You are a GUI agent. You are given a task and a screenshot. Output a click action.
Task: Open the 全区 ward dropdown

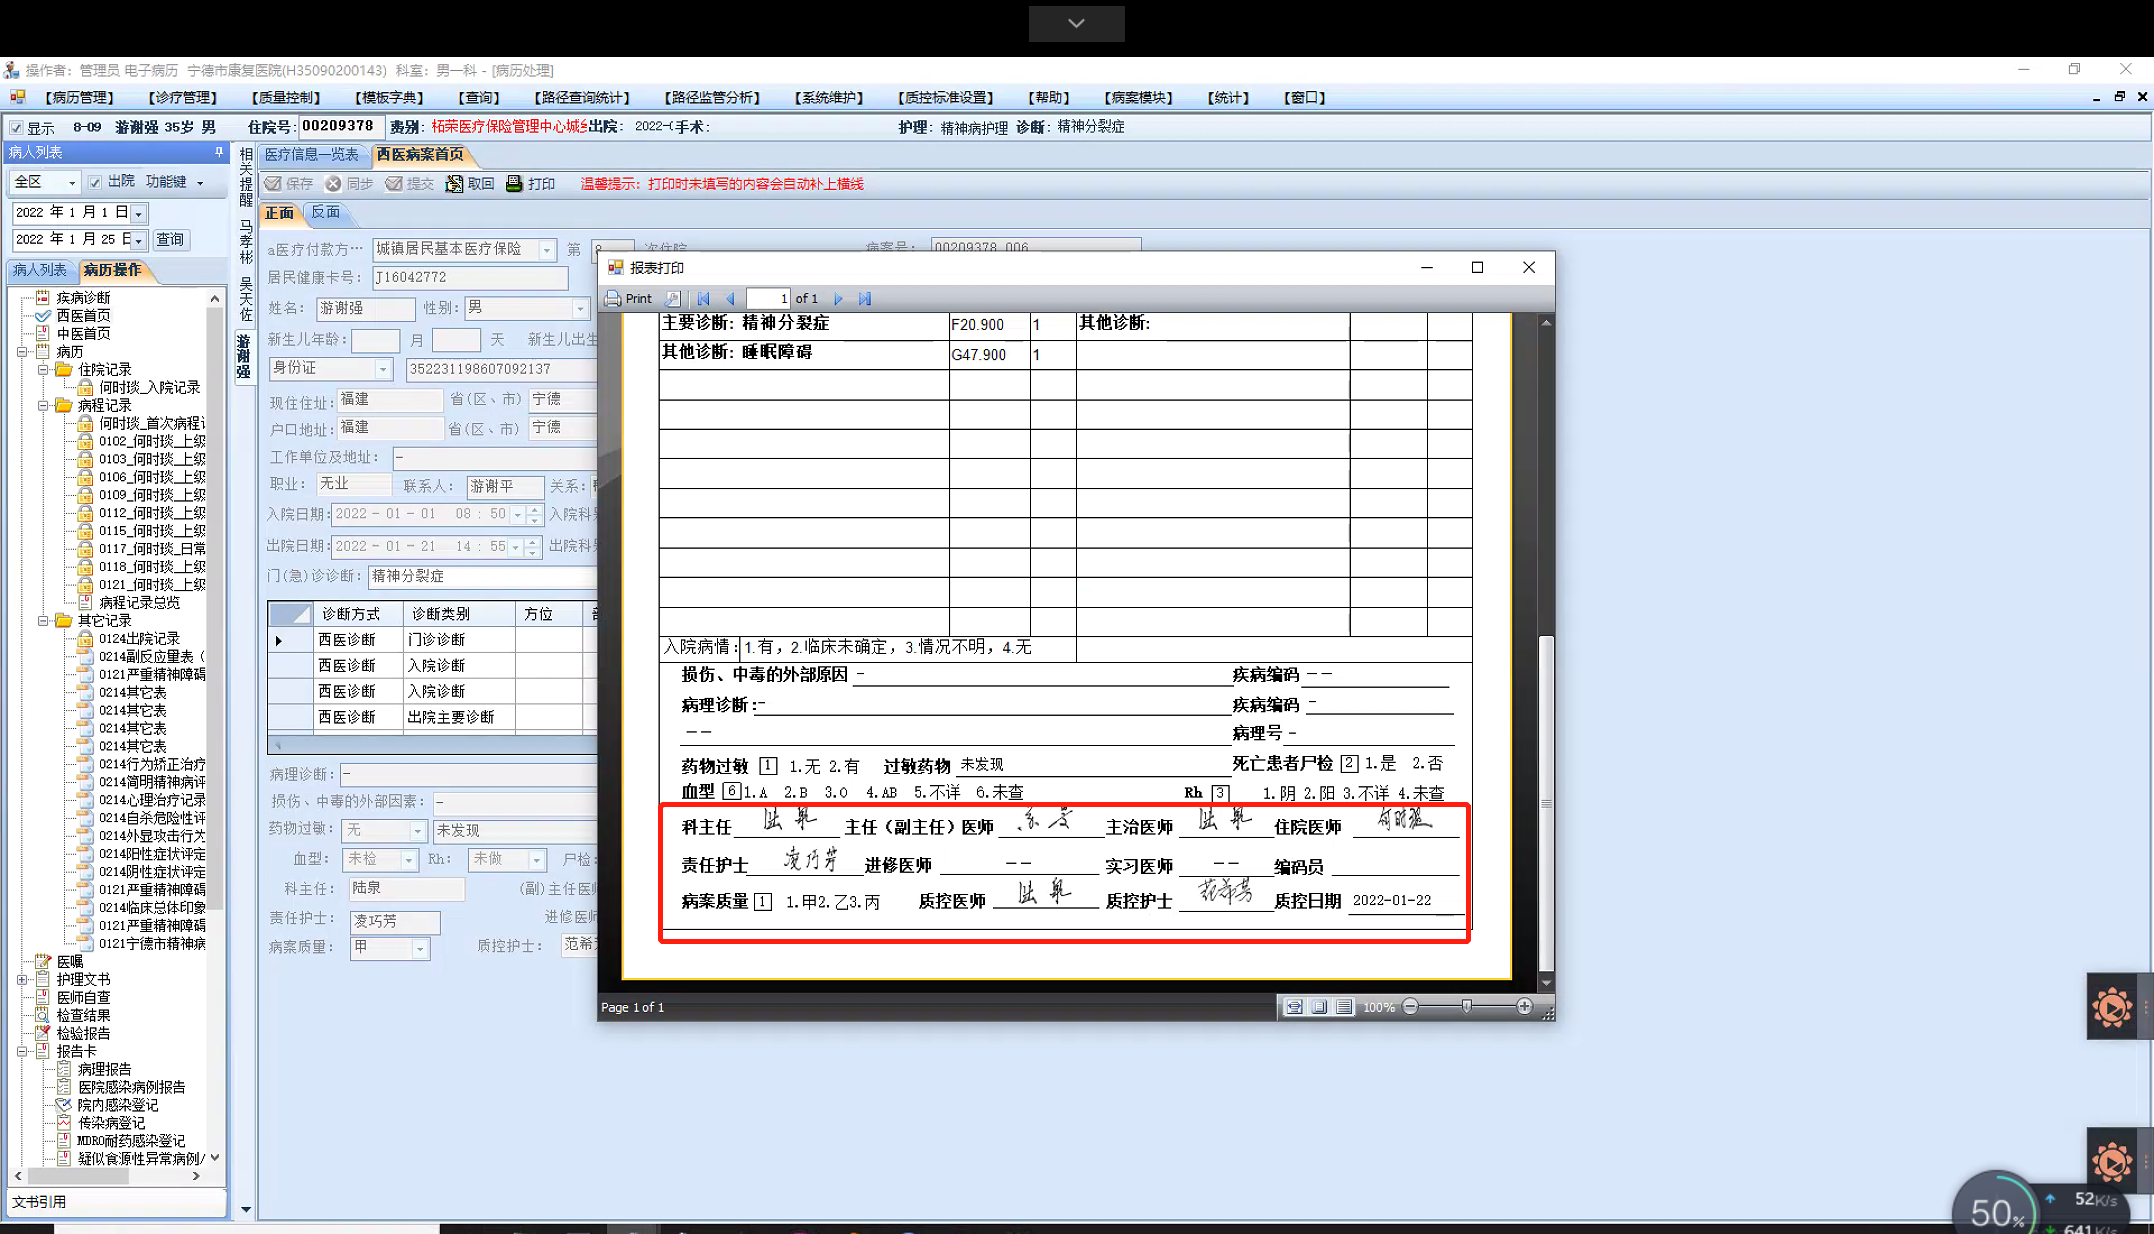71,182
